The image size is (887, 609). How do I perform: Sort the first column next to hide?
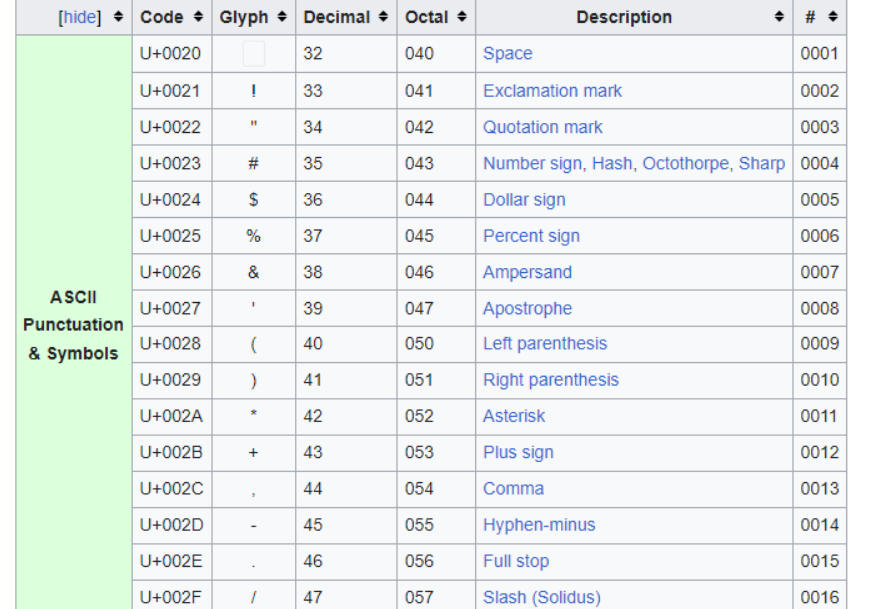[118, 17]
